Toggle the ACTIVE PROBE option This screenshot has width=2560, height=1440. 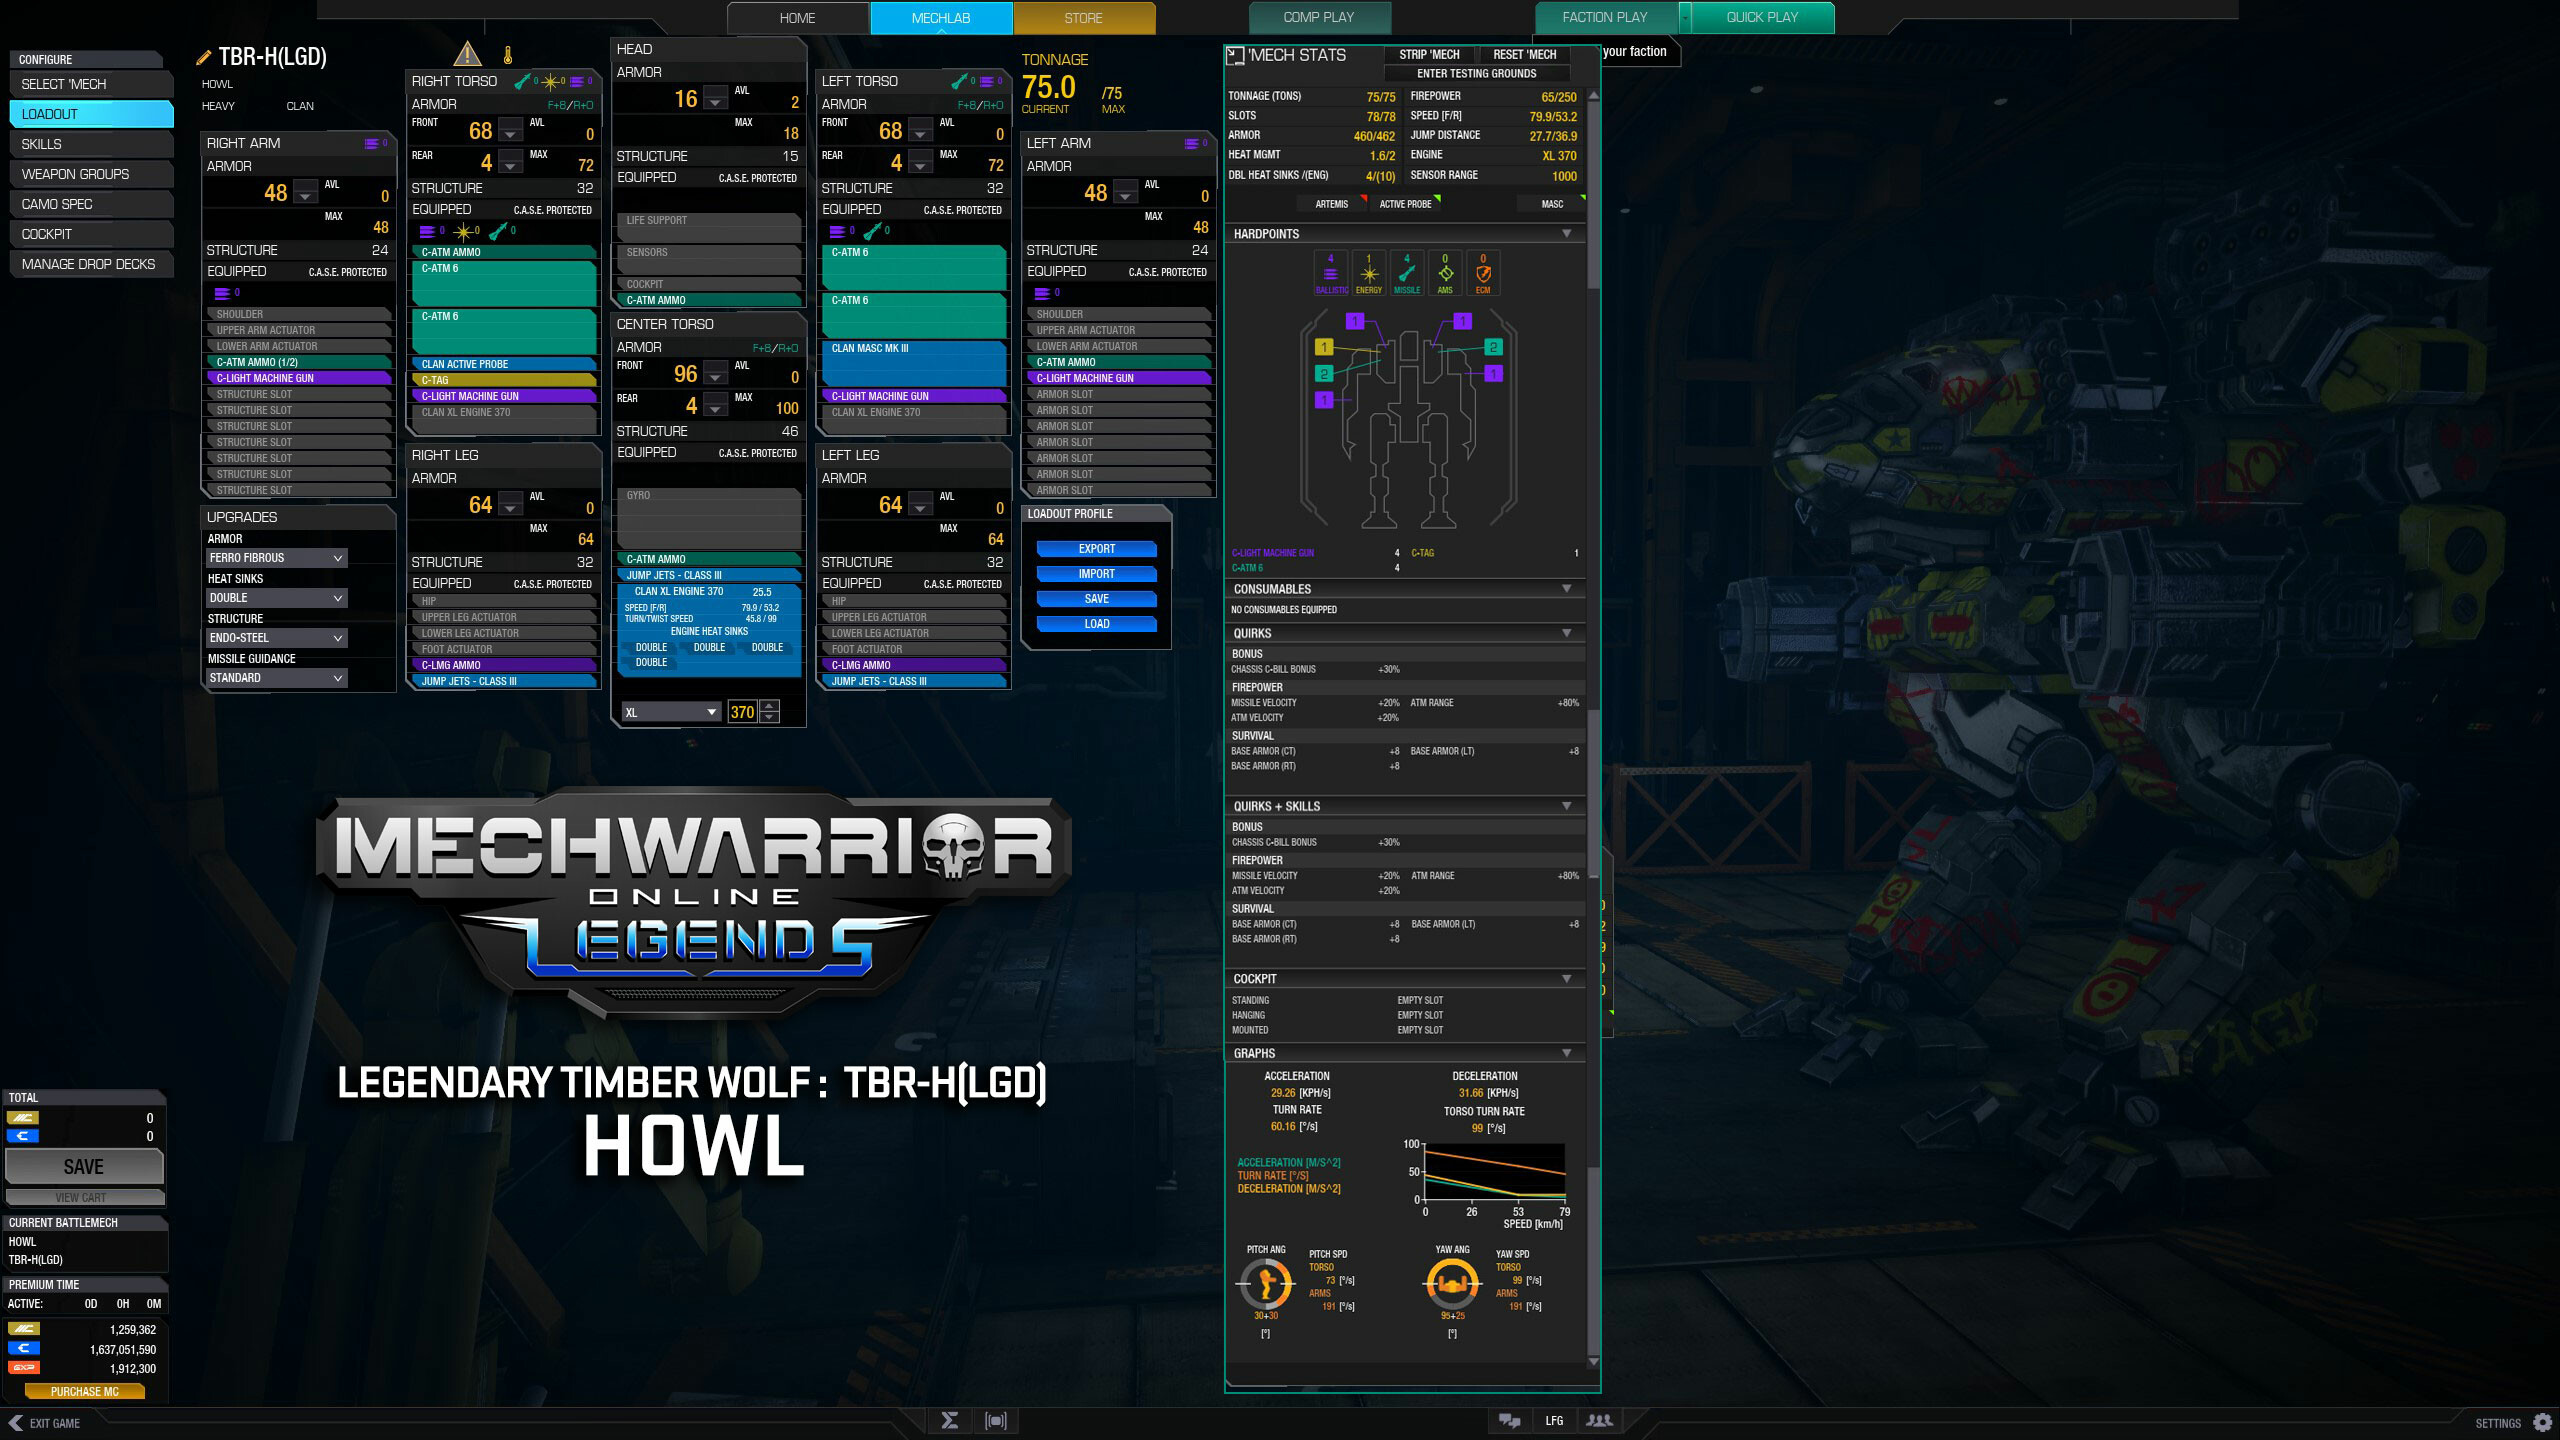1403,203
